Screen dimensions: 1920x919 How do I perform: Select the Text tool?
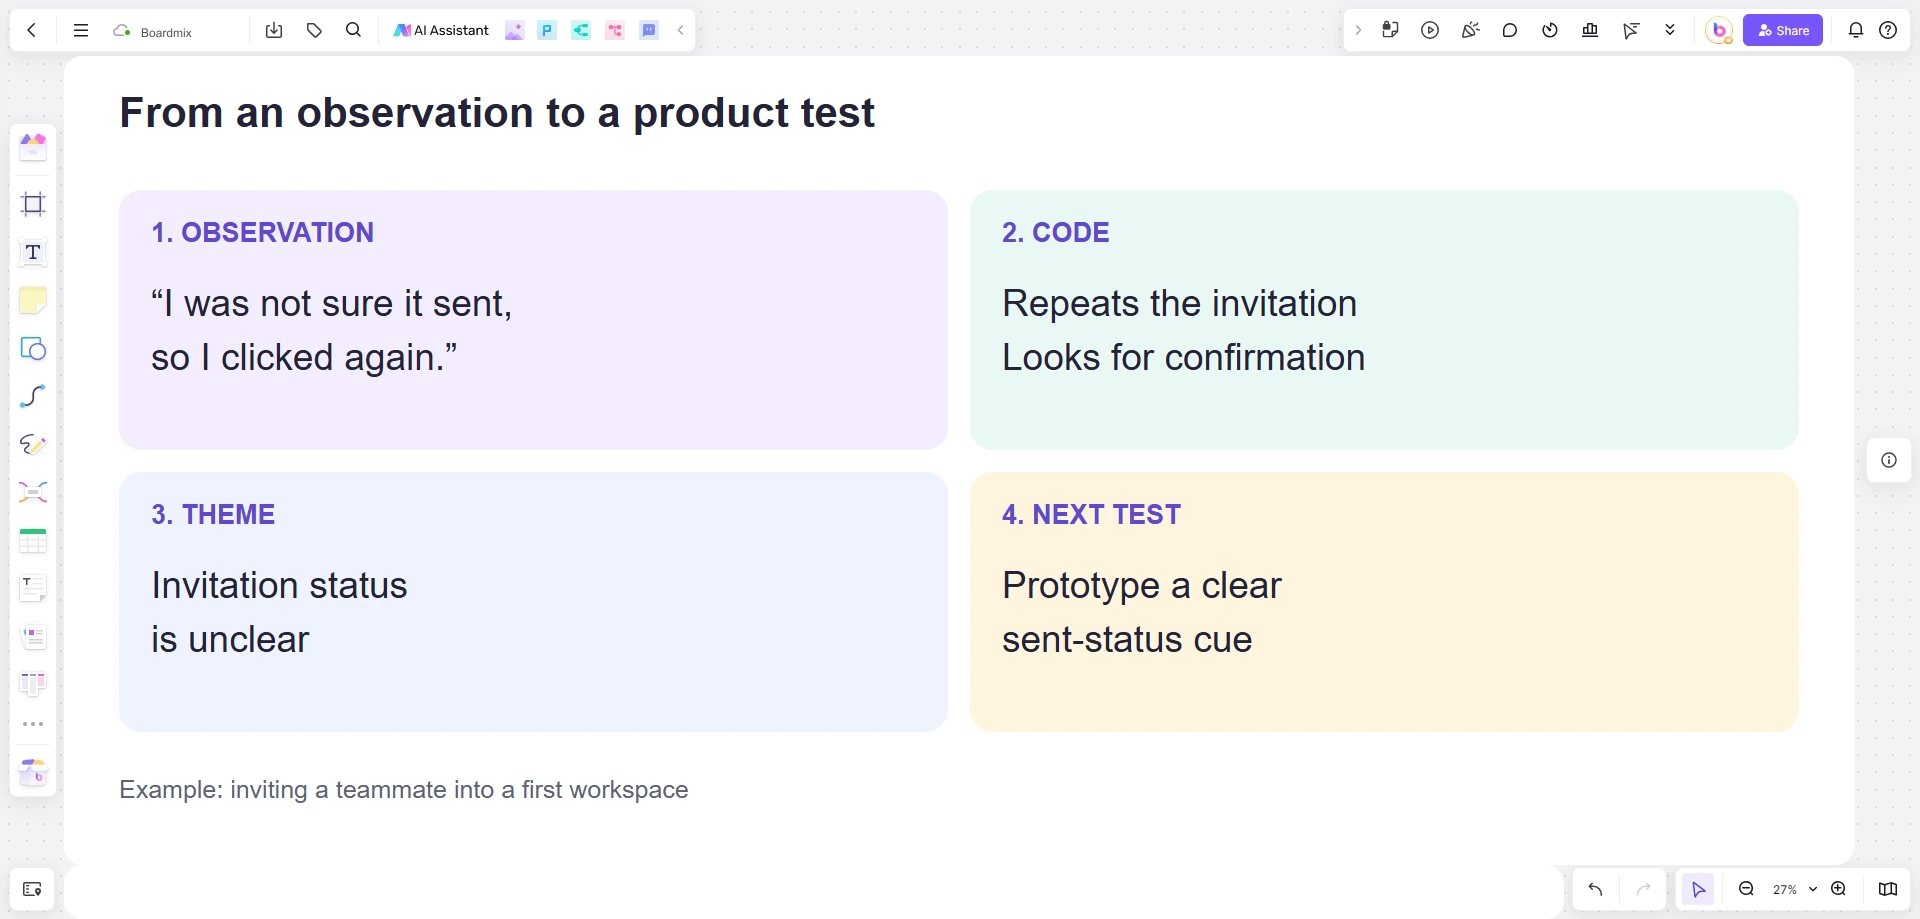click(x=33, y=252)
